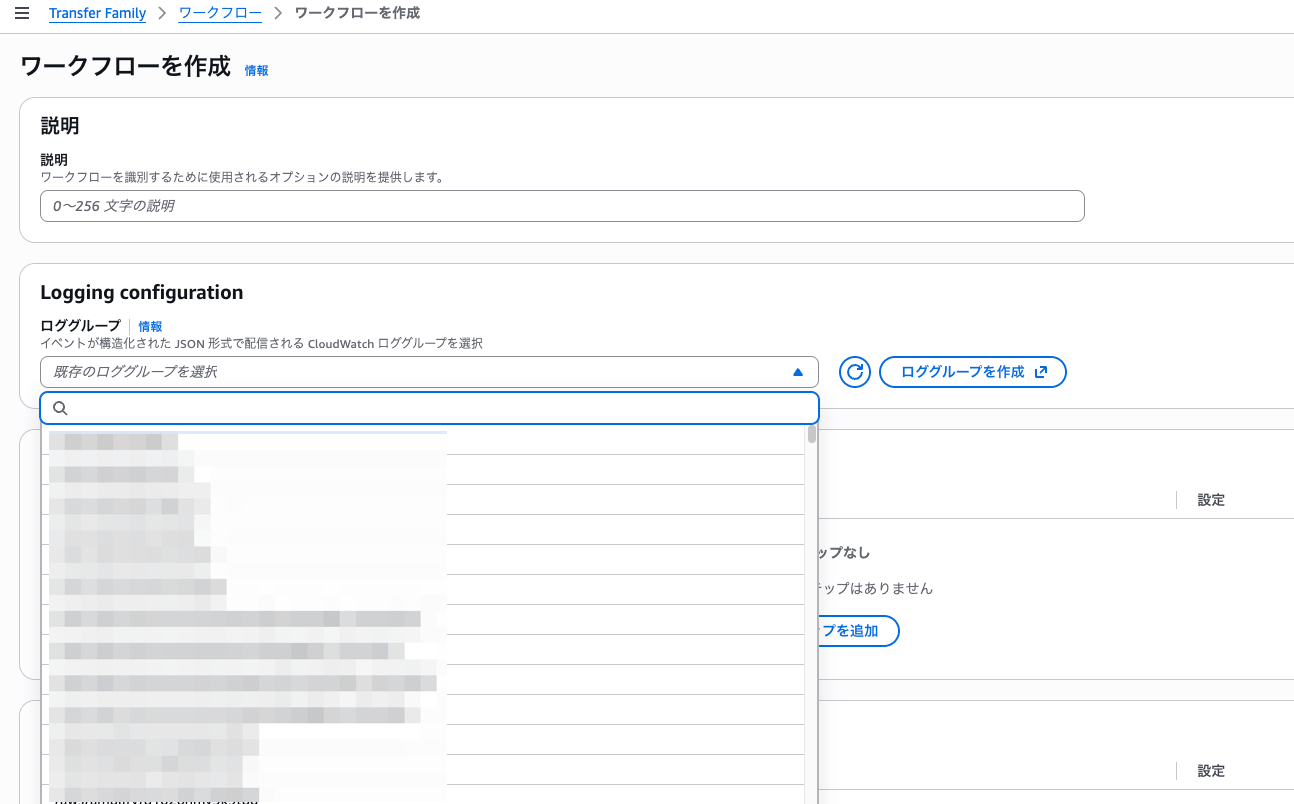Collapse the log group dropdown arrow
Image resolution: width=1294 pixels, height=804 pixels.
798,372
